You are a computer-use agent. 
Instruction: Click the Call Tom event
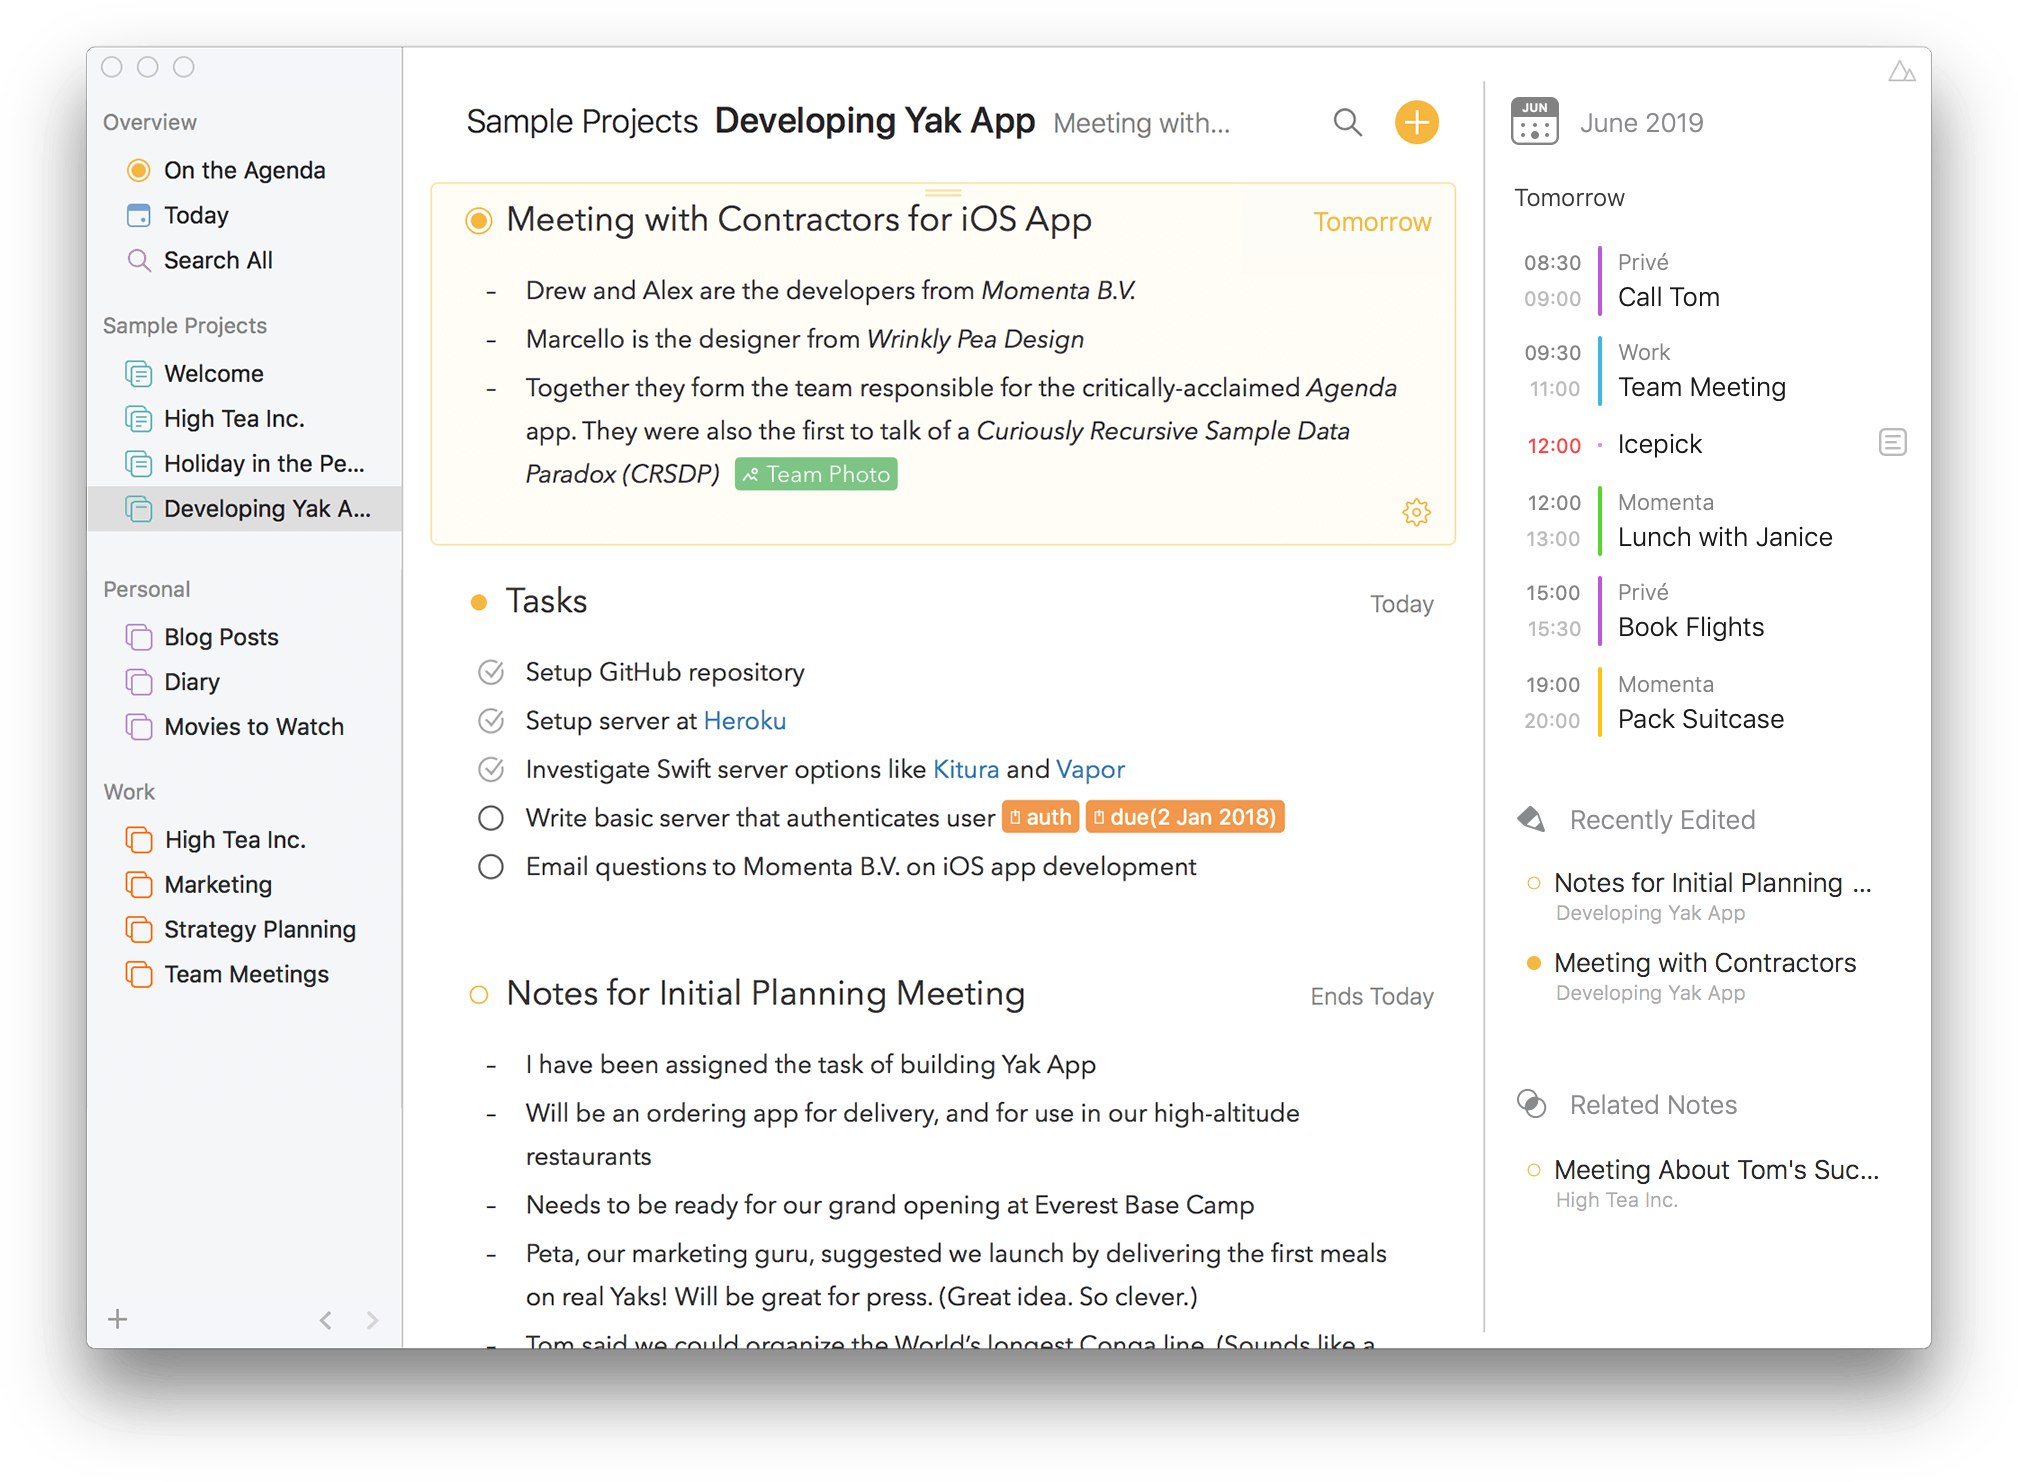coord(1668,297)
